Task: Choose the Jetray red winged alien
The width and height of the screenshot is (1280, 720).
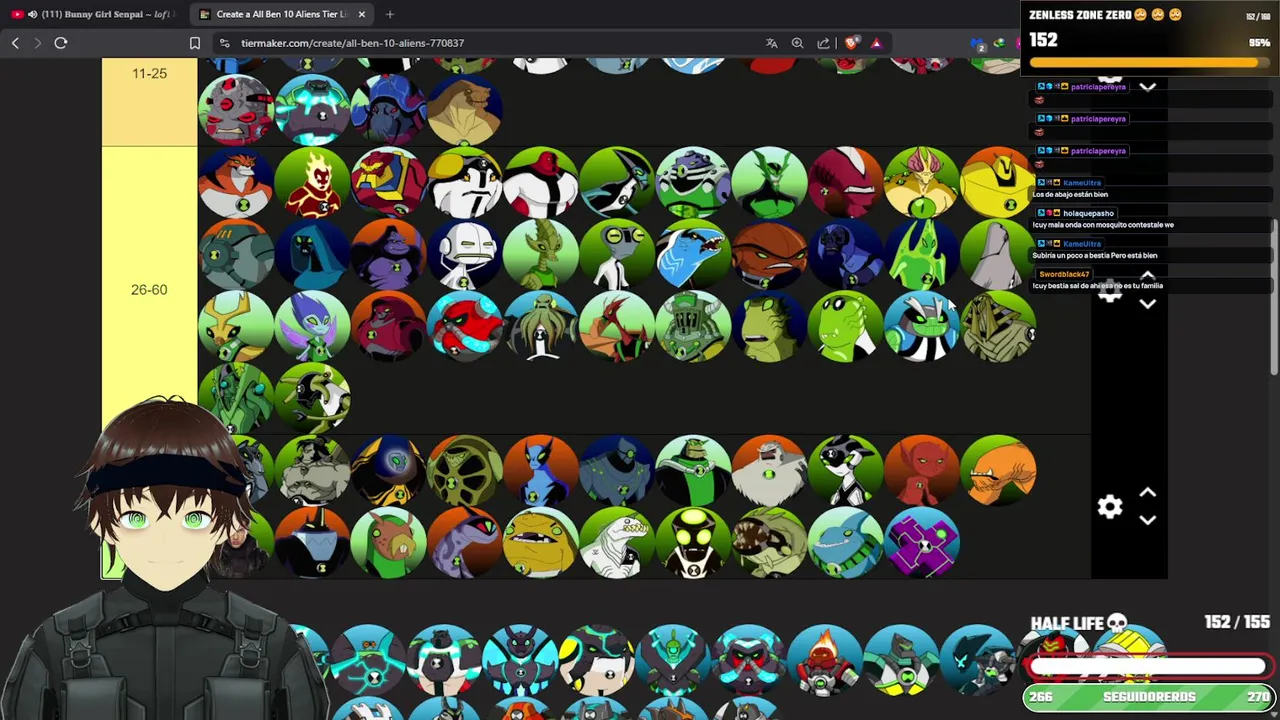Action: click(617, 326)
